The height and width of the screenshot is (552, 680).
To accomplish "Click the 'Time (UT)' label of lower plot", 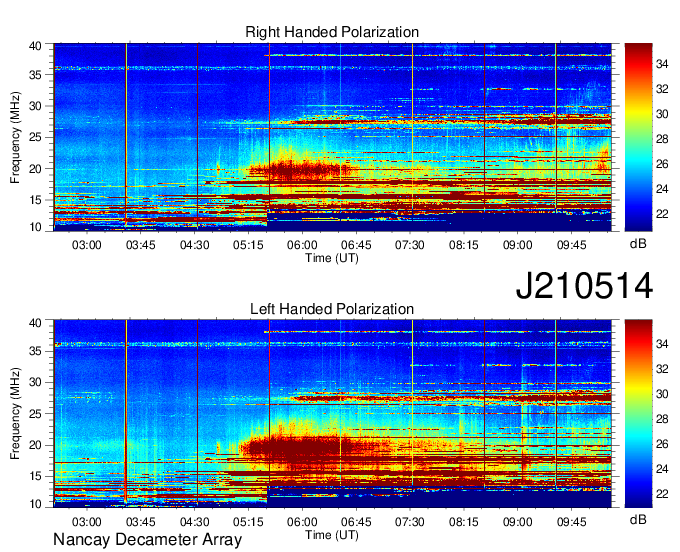I will (x=332, y=535).
